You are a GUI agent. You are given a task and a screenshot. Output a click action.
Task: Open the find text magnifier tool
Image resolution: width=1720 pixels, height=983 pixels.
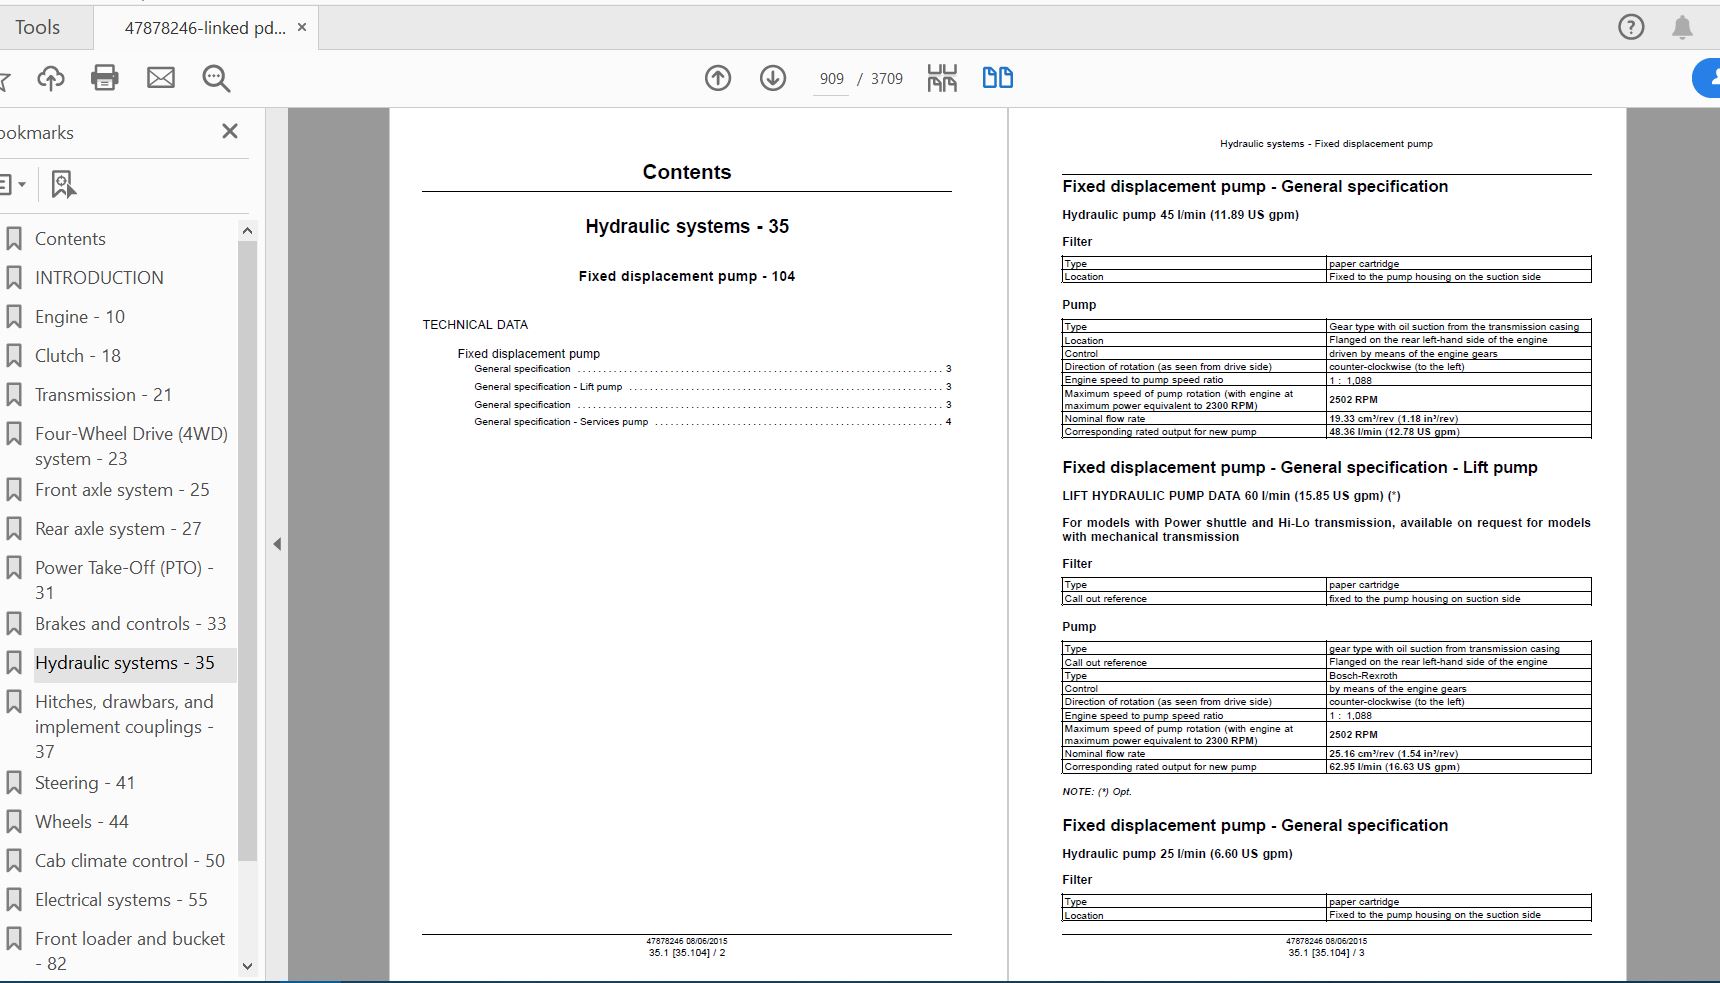(216, 78)
